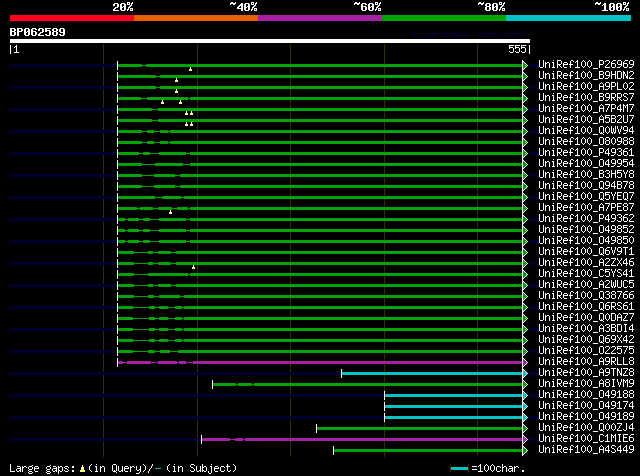Click the white query sequence bar
Image resolution: width=640 pixels, height=476 pixels.
tap(270, 41)
